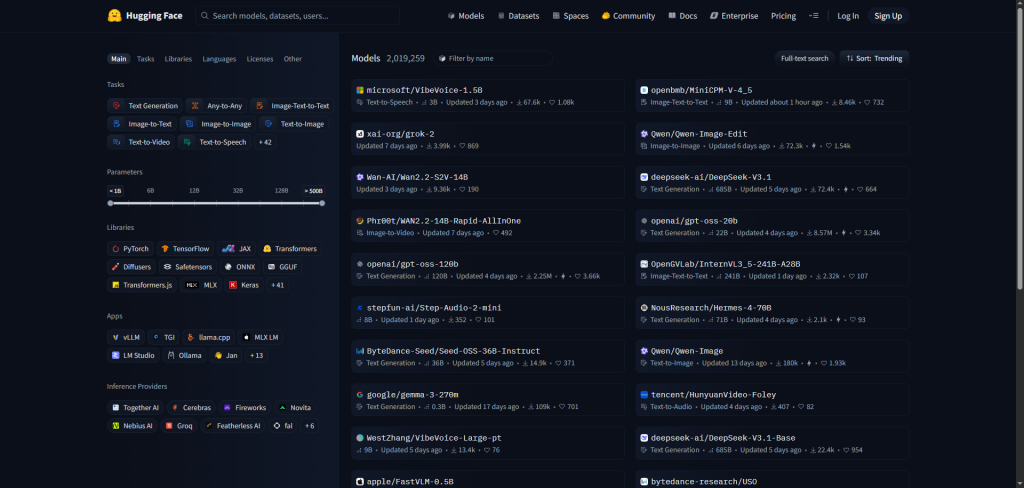Image resolution: width=1024 pixels, height=488 pixels.
Task: Go to Spaces in top navigation
Action: click(570, 16)
